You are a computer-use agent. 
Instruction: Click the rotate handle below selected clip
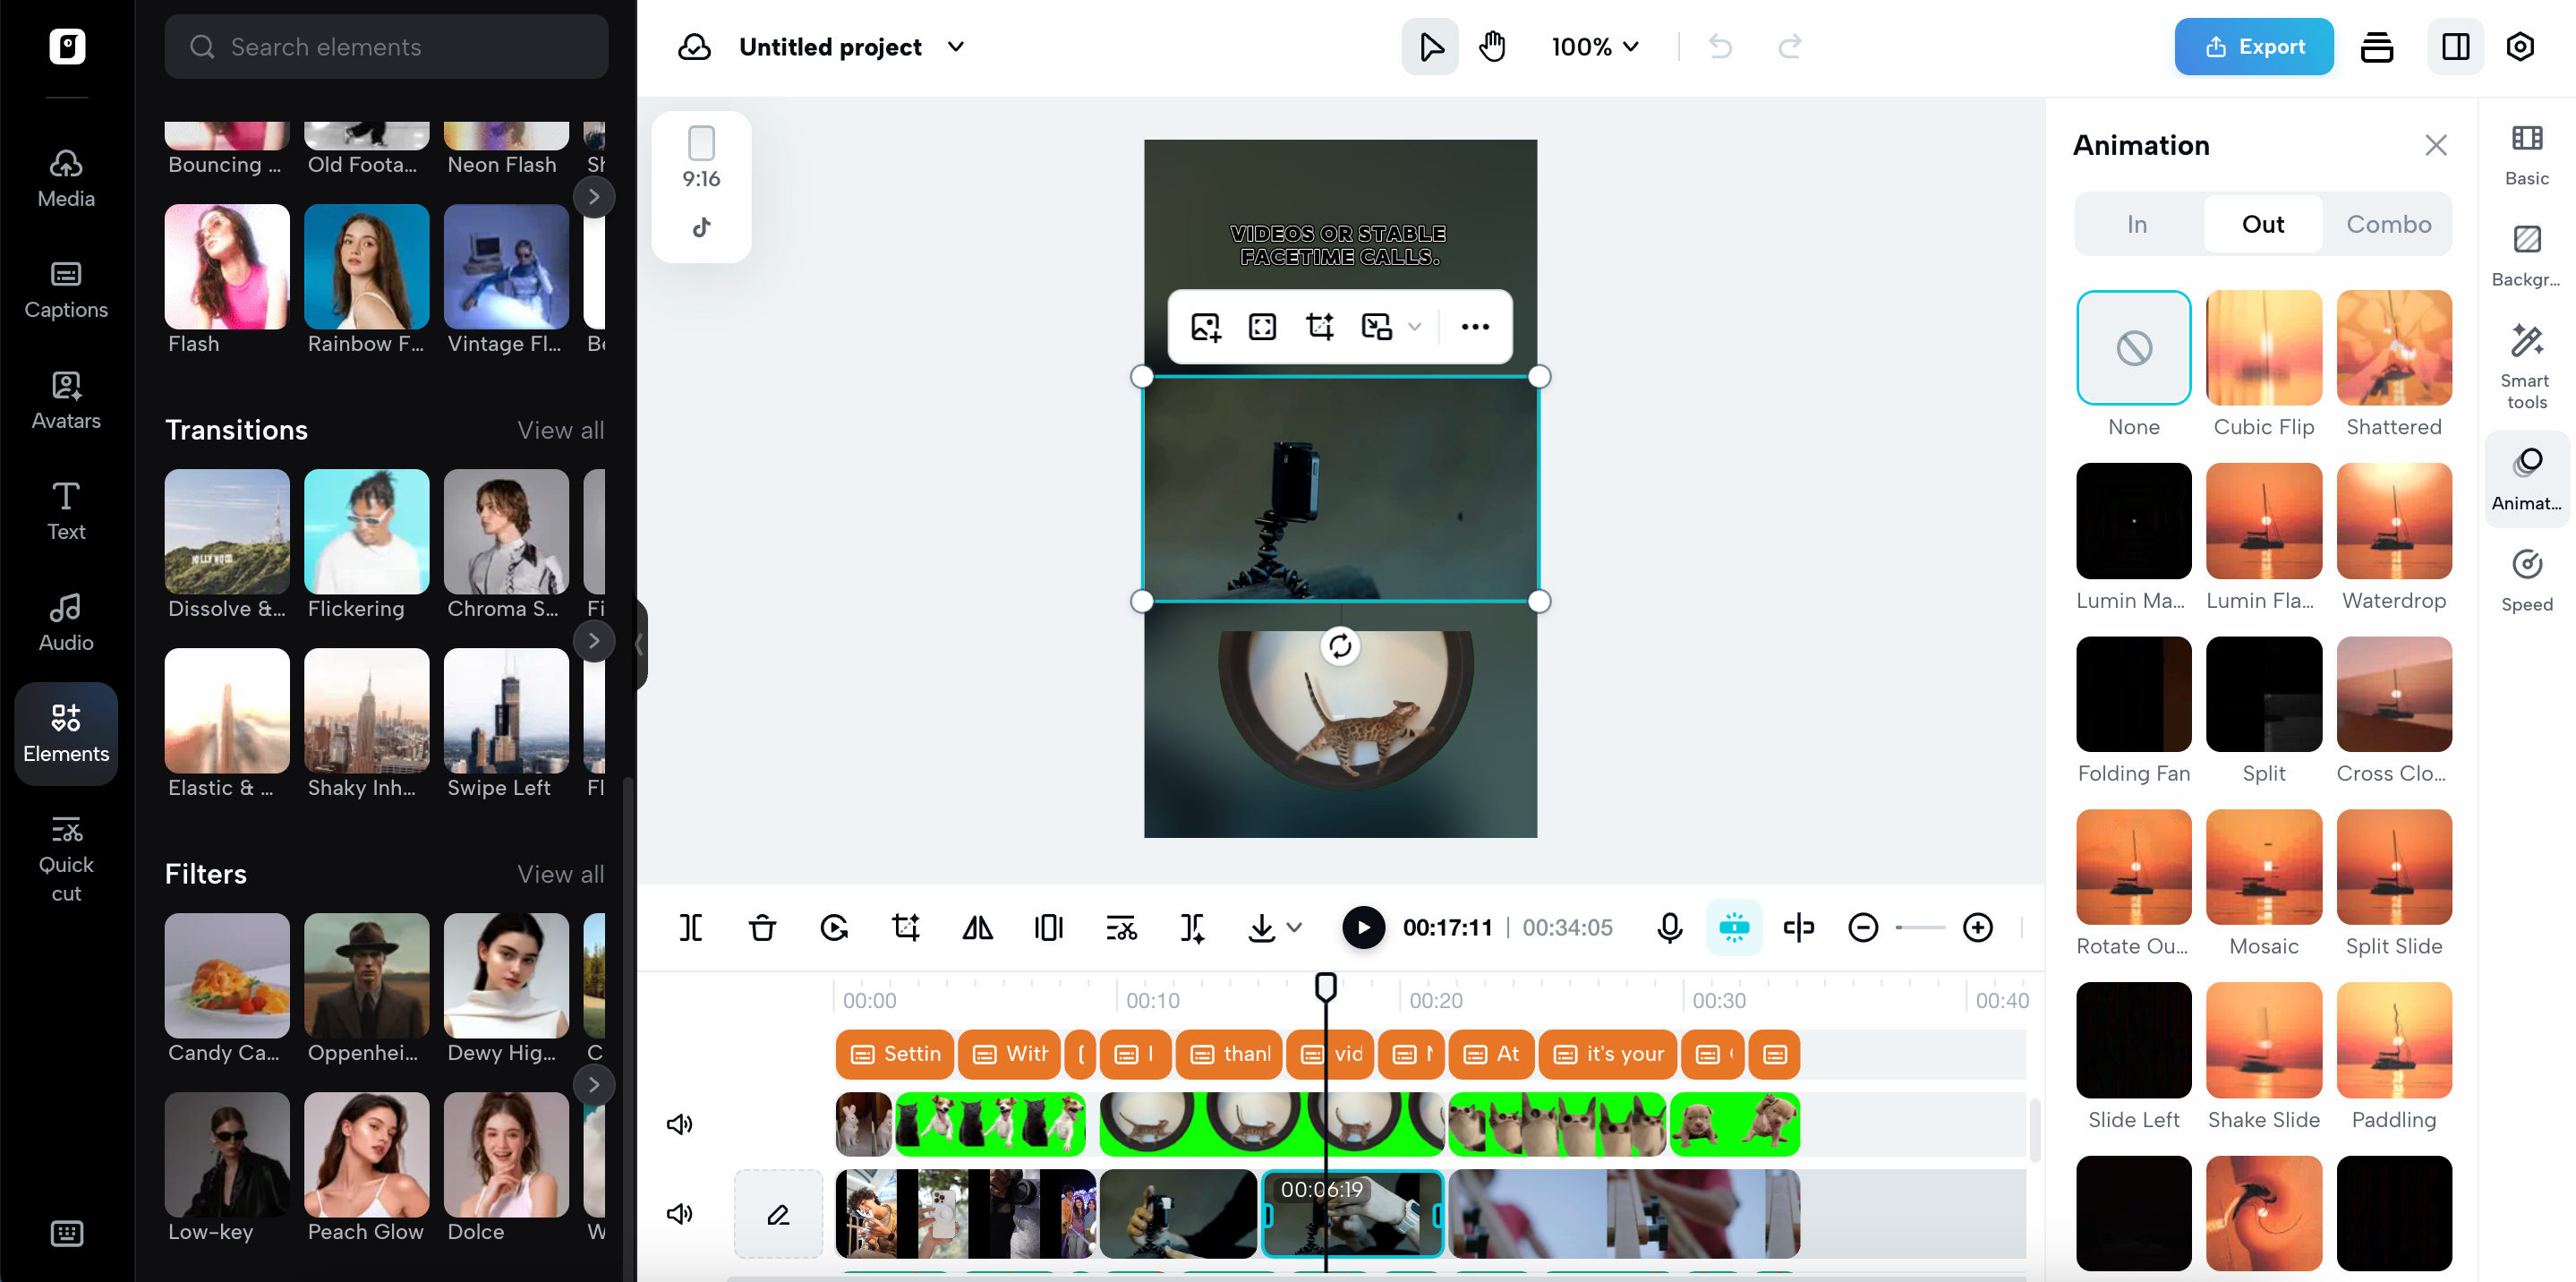(x=1340, y=646)
